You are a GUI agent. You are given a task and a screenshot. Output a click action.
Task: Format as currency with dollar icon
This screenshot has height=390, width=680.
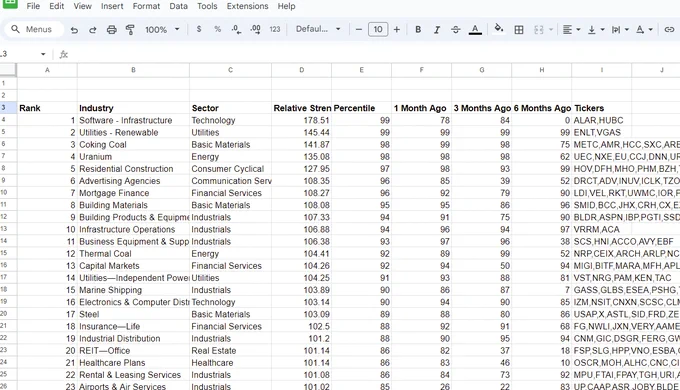click(x=199, y=29)
